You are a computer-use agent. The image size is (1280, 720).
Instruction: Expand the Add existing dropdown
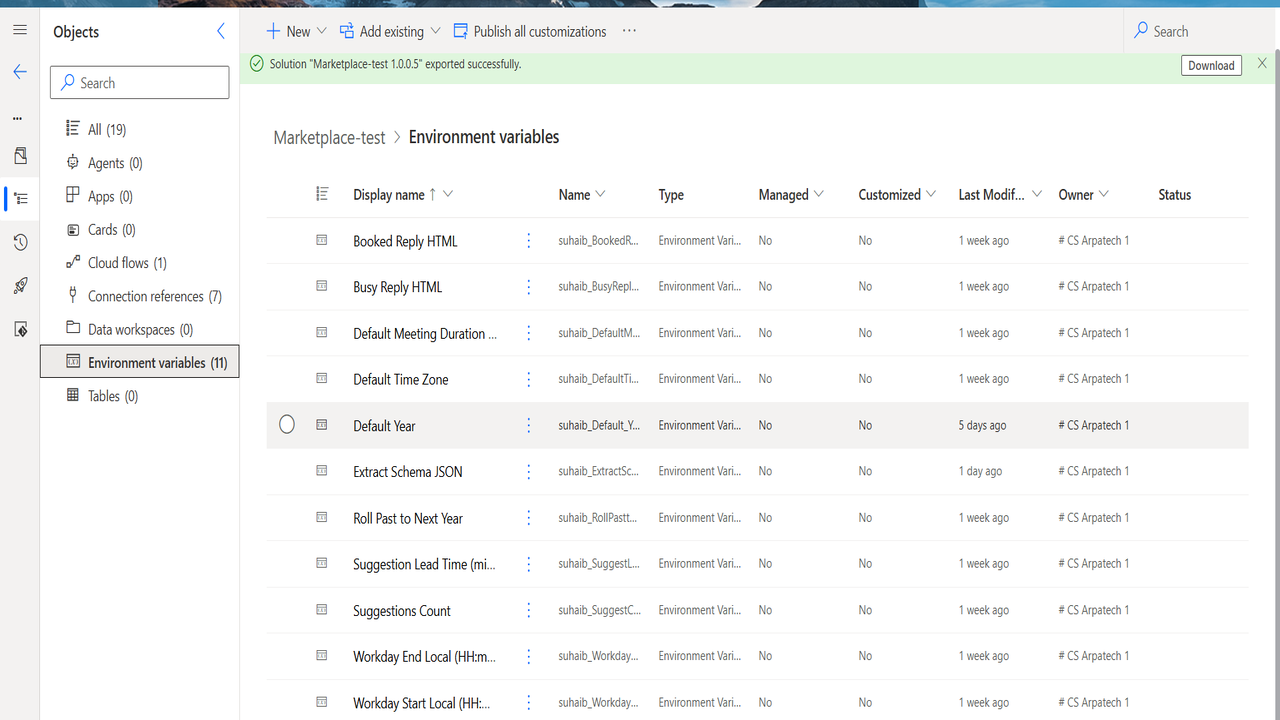pos(437,31)
